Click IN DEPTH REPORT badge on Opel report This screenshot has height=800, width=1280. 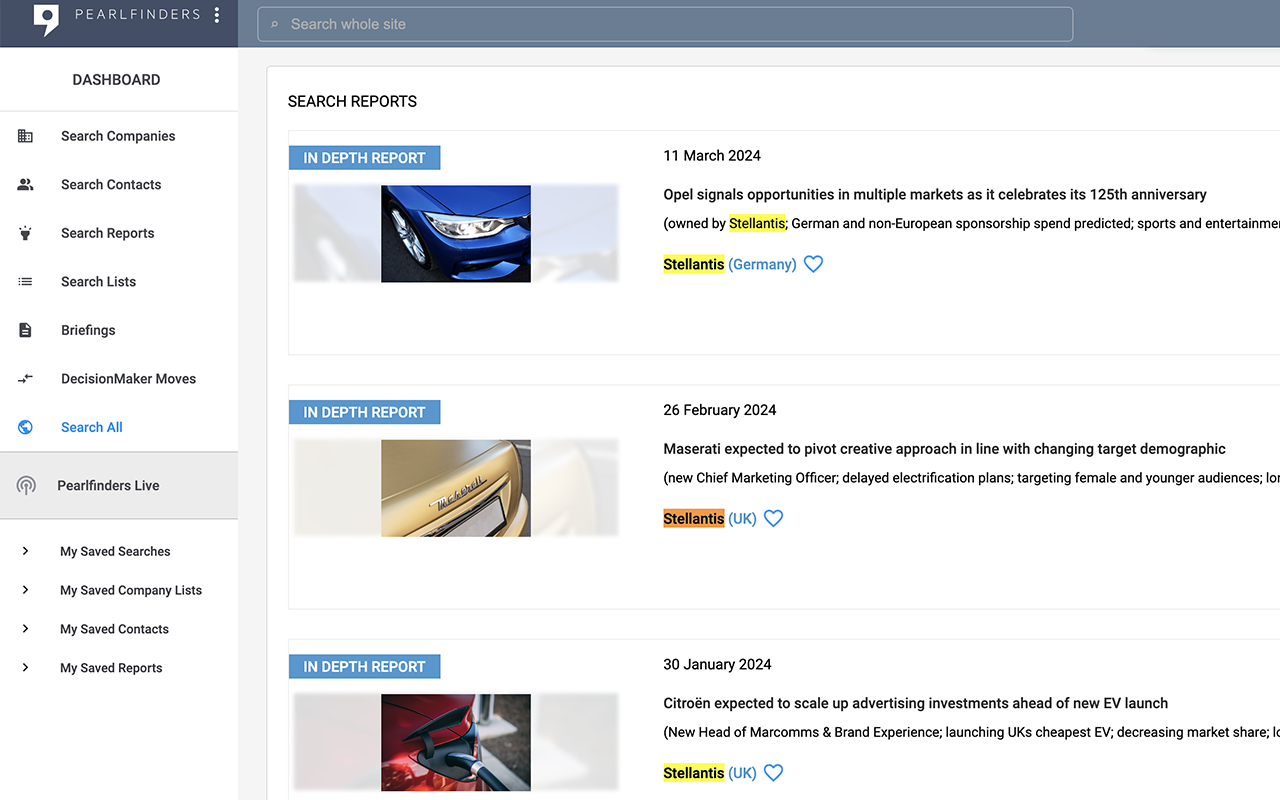pyautogui.click(x=365, y=158)
